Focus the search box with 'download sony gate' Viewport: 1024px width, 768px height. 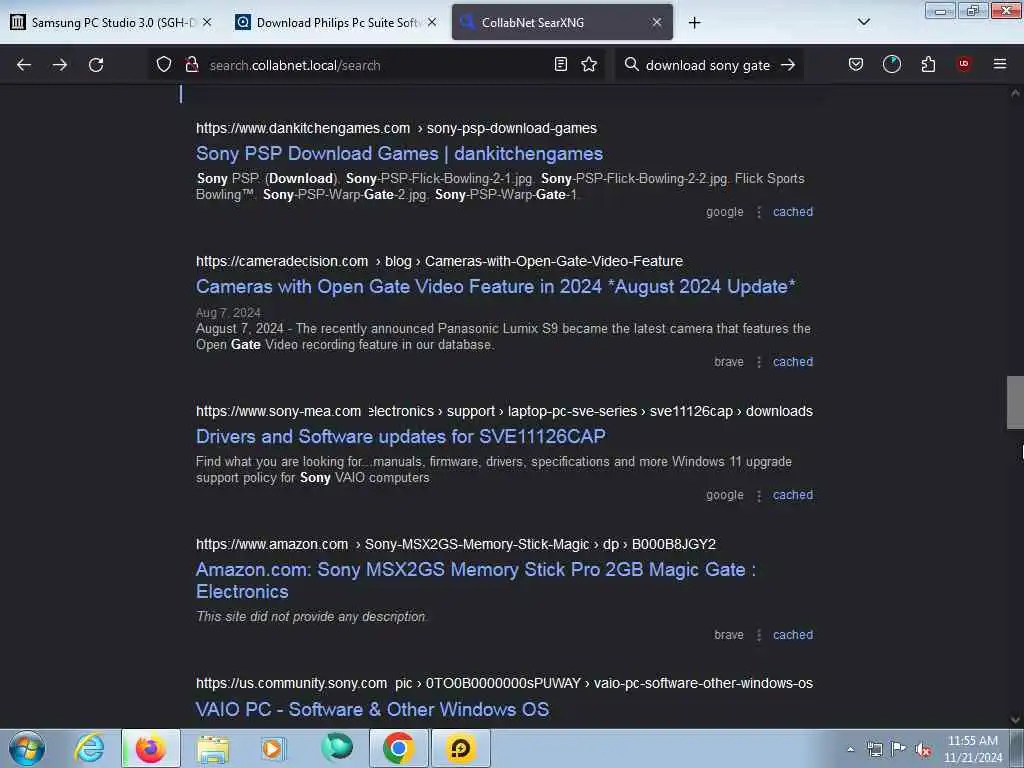pos(708,65)
